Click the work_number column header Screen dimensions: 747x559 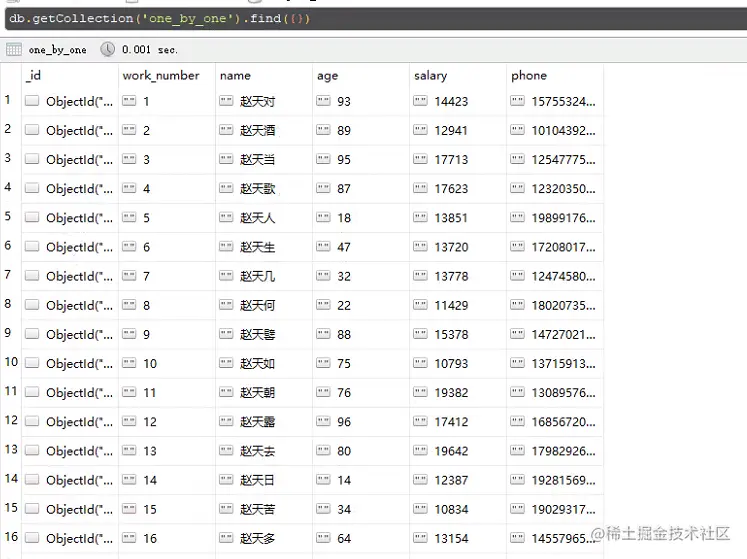(x=161, y=75)
